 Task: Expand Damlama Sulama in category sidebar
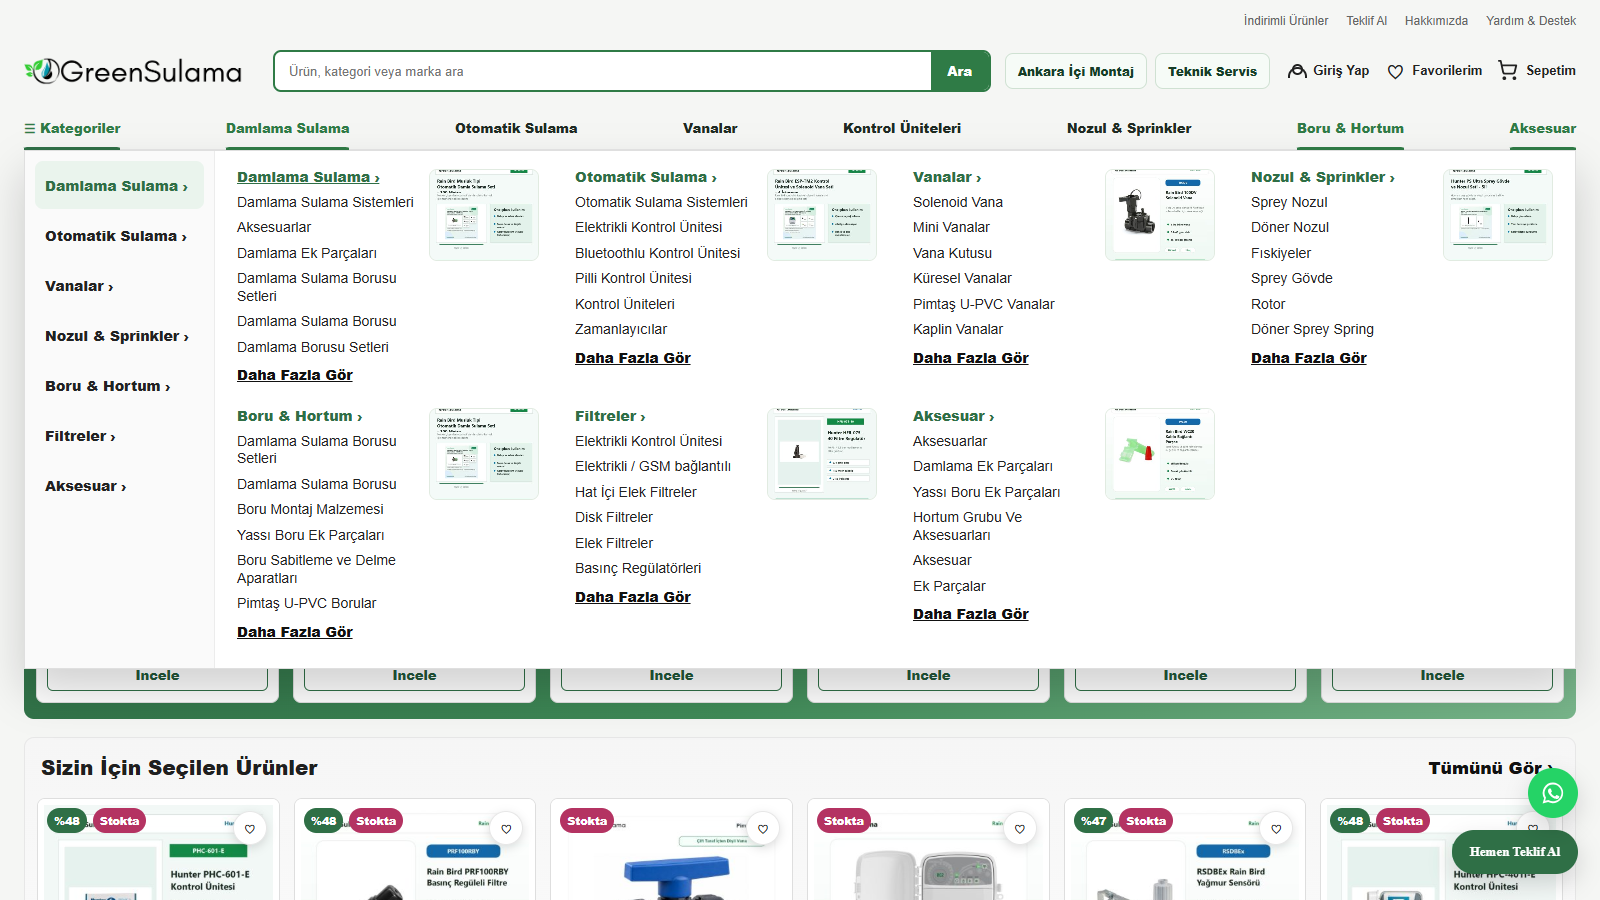(x=119, y=186)
